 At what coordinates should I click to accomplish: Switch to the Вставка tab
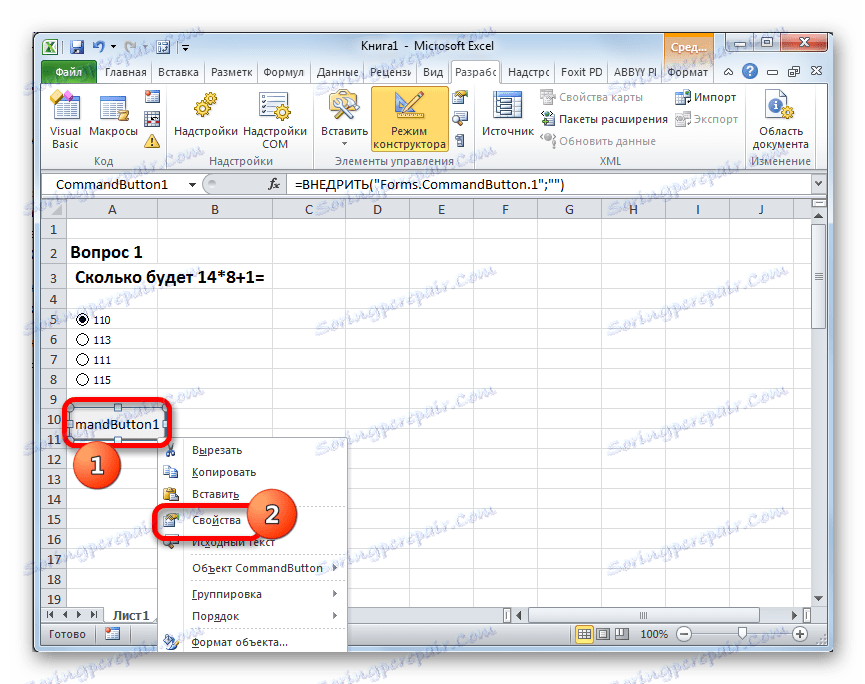pos(178,72)
